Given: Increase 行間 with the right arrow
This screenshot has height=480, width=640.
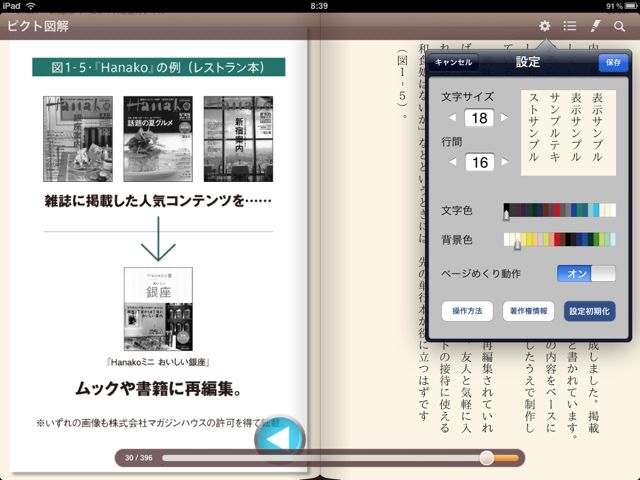Looking at the screenshot, I should point(504,162).
